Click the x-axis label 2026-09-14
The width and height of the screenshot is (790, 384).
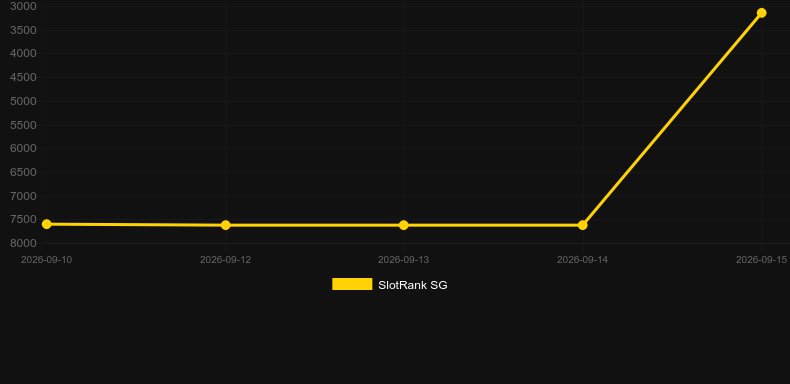click(582, 260)
